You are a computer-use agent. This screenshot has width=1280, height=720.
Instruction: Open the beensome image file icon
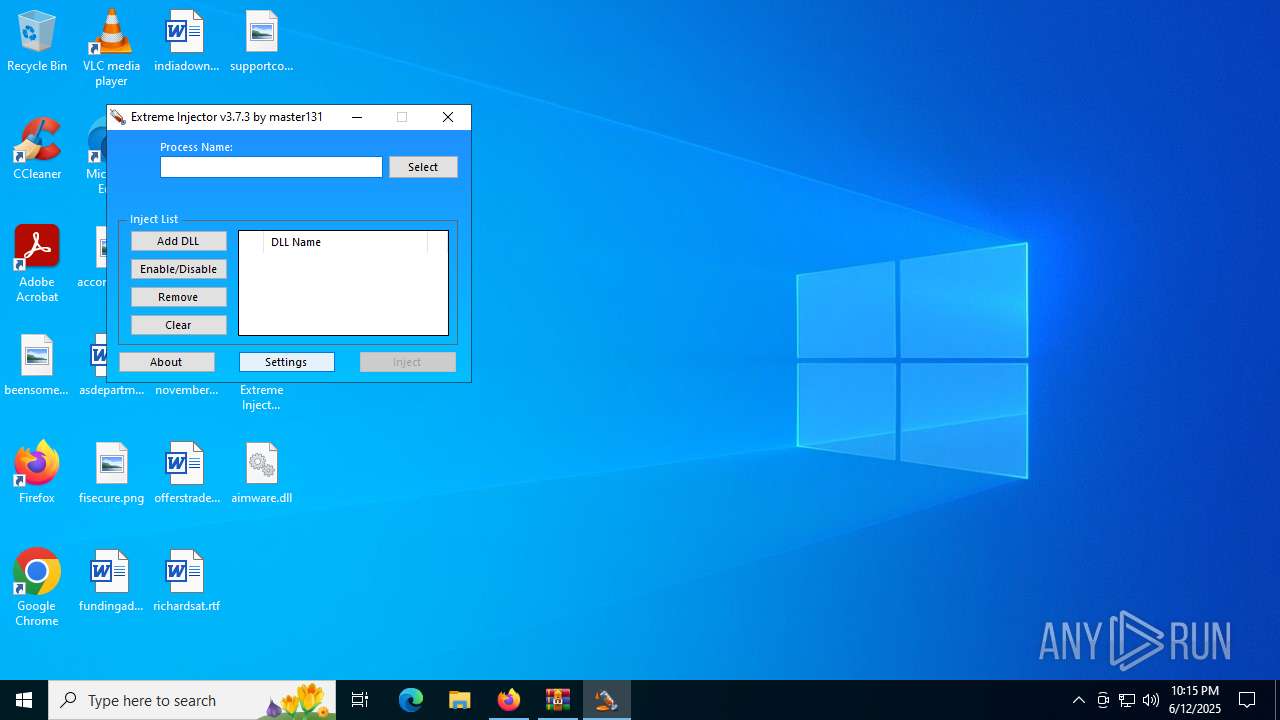tap(37, 365)
